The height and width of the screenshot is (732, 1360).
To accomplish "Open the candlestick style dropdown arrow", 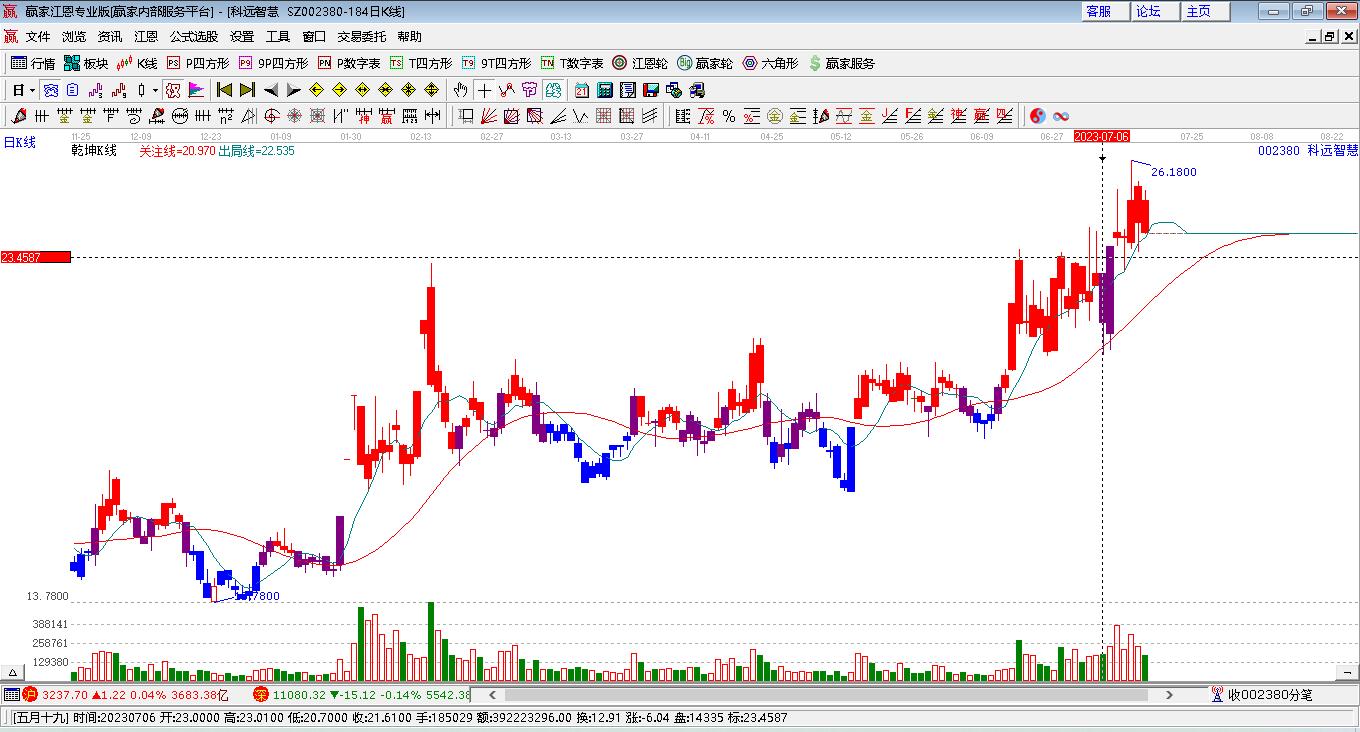I will [x=155, y=90].
